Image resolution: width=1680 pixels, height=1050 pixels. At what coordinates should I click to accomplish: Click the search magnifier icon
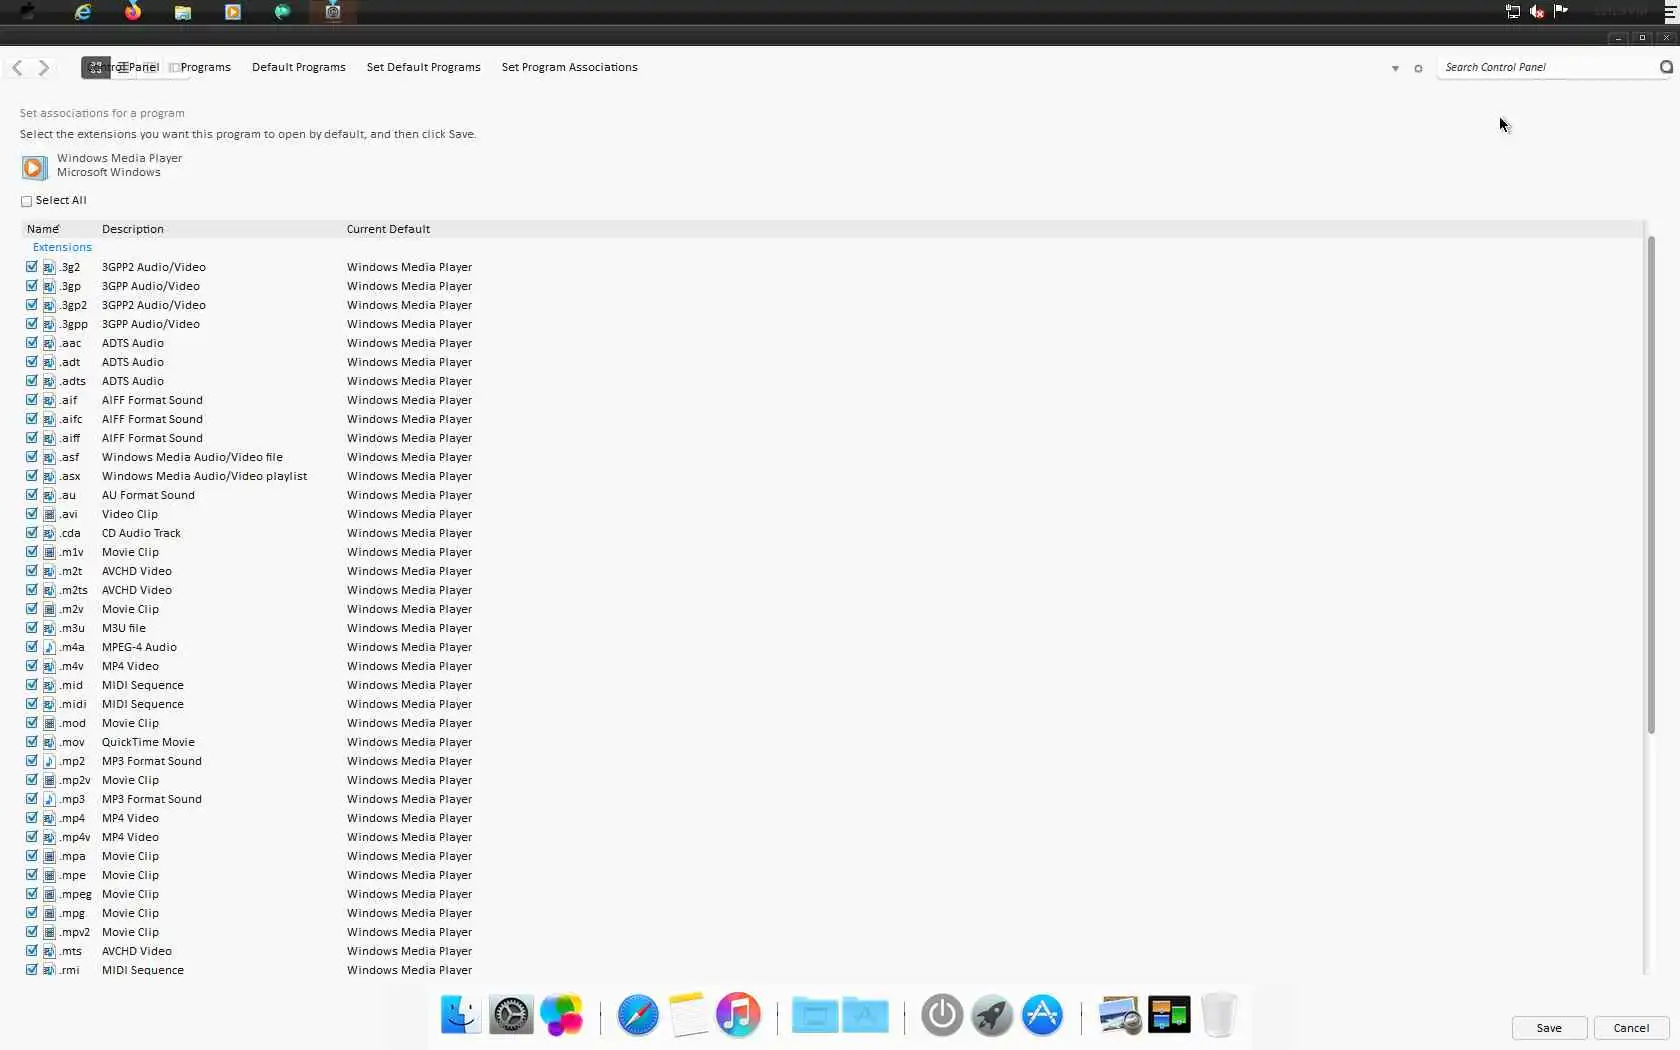1666,67
